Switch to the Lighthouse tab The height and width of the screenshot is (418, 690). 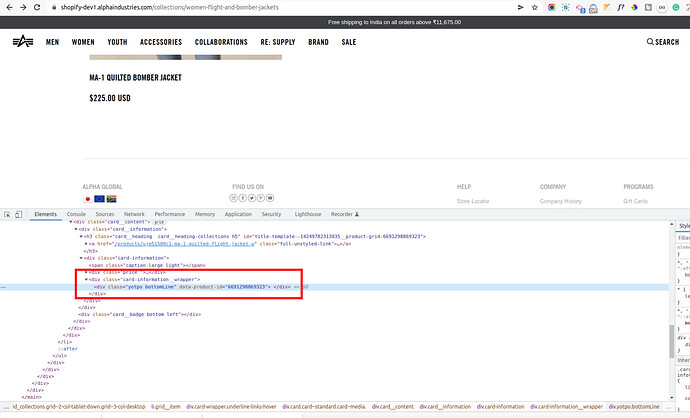tap(308, 214)
